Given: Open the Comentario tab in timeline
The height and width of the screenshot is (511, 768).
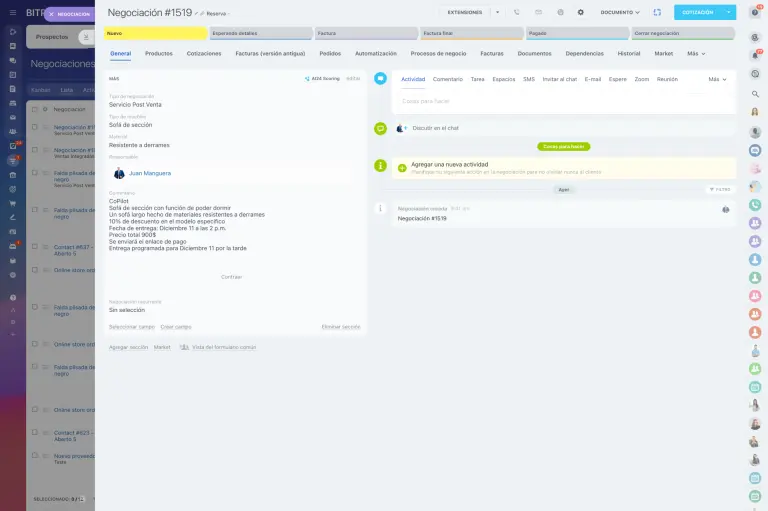Looking at the screenshot, I should pos(447,78).
